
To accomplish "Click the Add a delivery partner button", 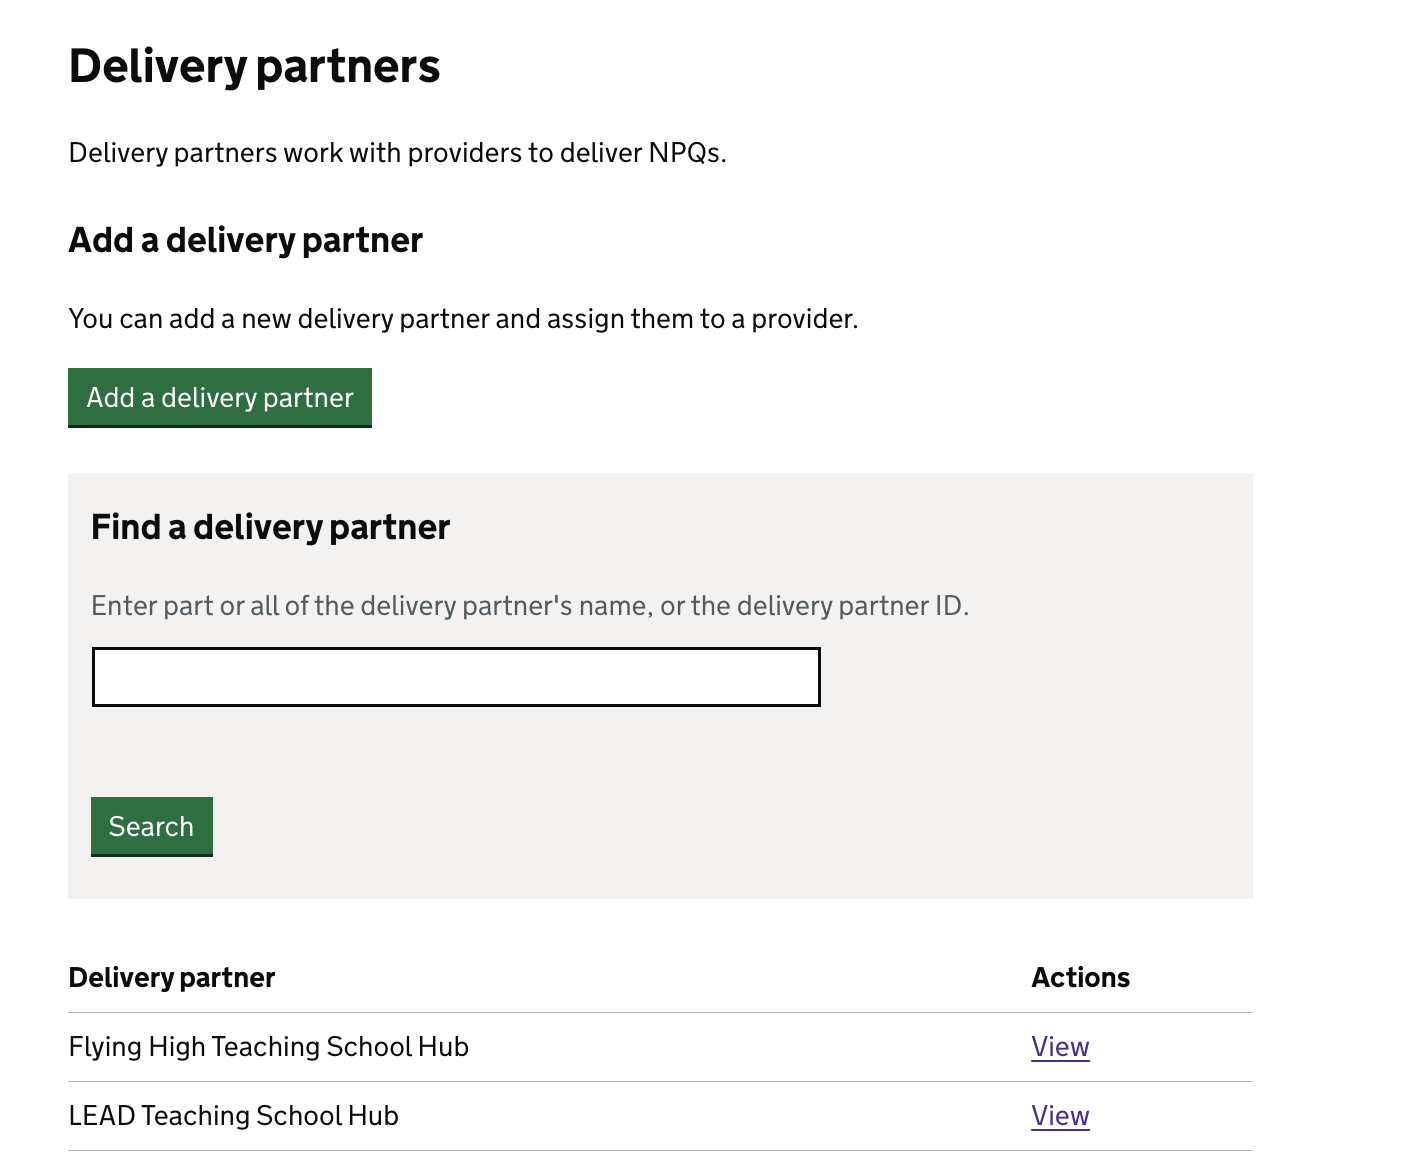I will click(x=219, y=397).
